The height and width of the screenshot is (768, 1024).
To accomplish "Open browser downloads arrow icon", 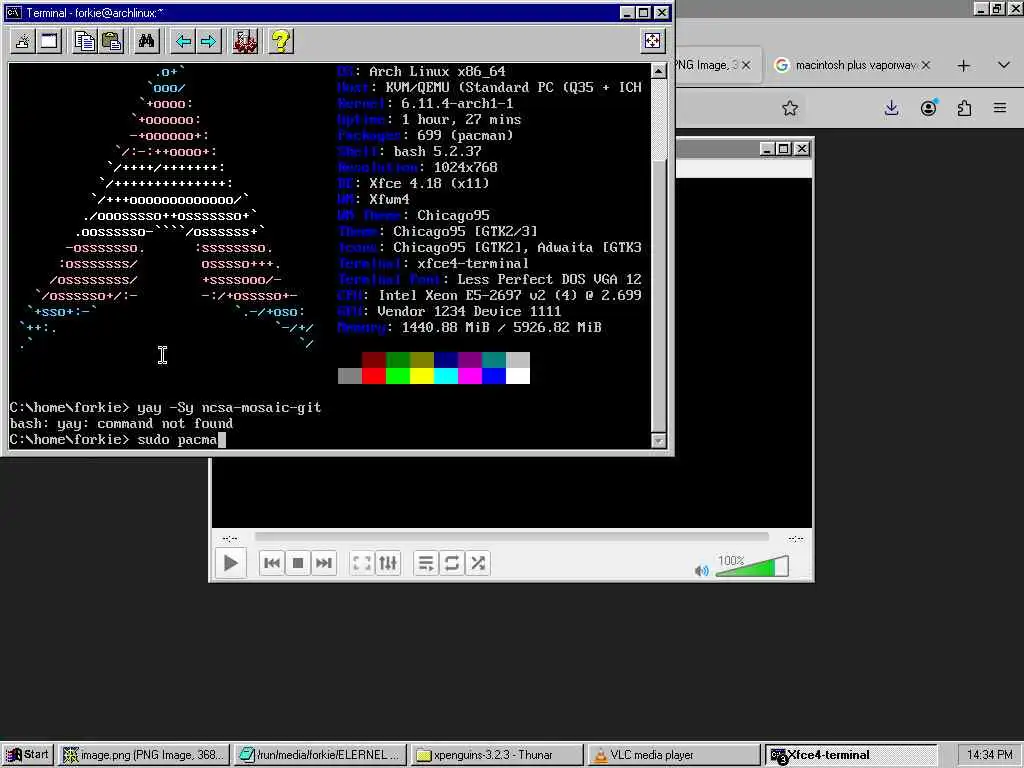I will (x=891, y=108).
